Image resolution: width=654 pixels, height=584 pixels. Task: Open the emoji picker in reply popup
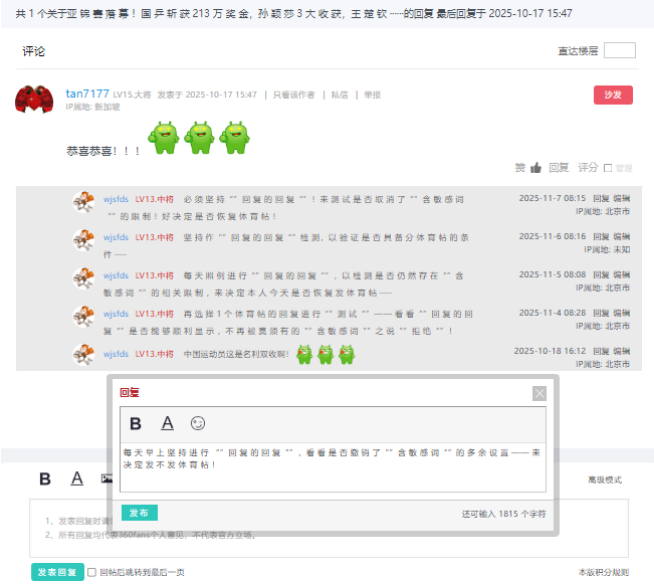pos(198,423)
